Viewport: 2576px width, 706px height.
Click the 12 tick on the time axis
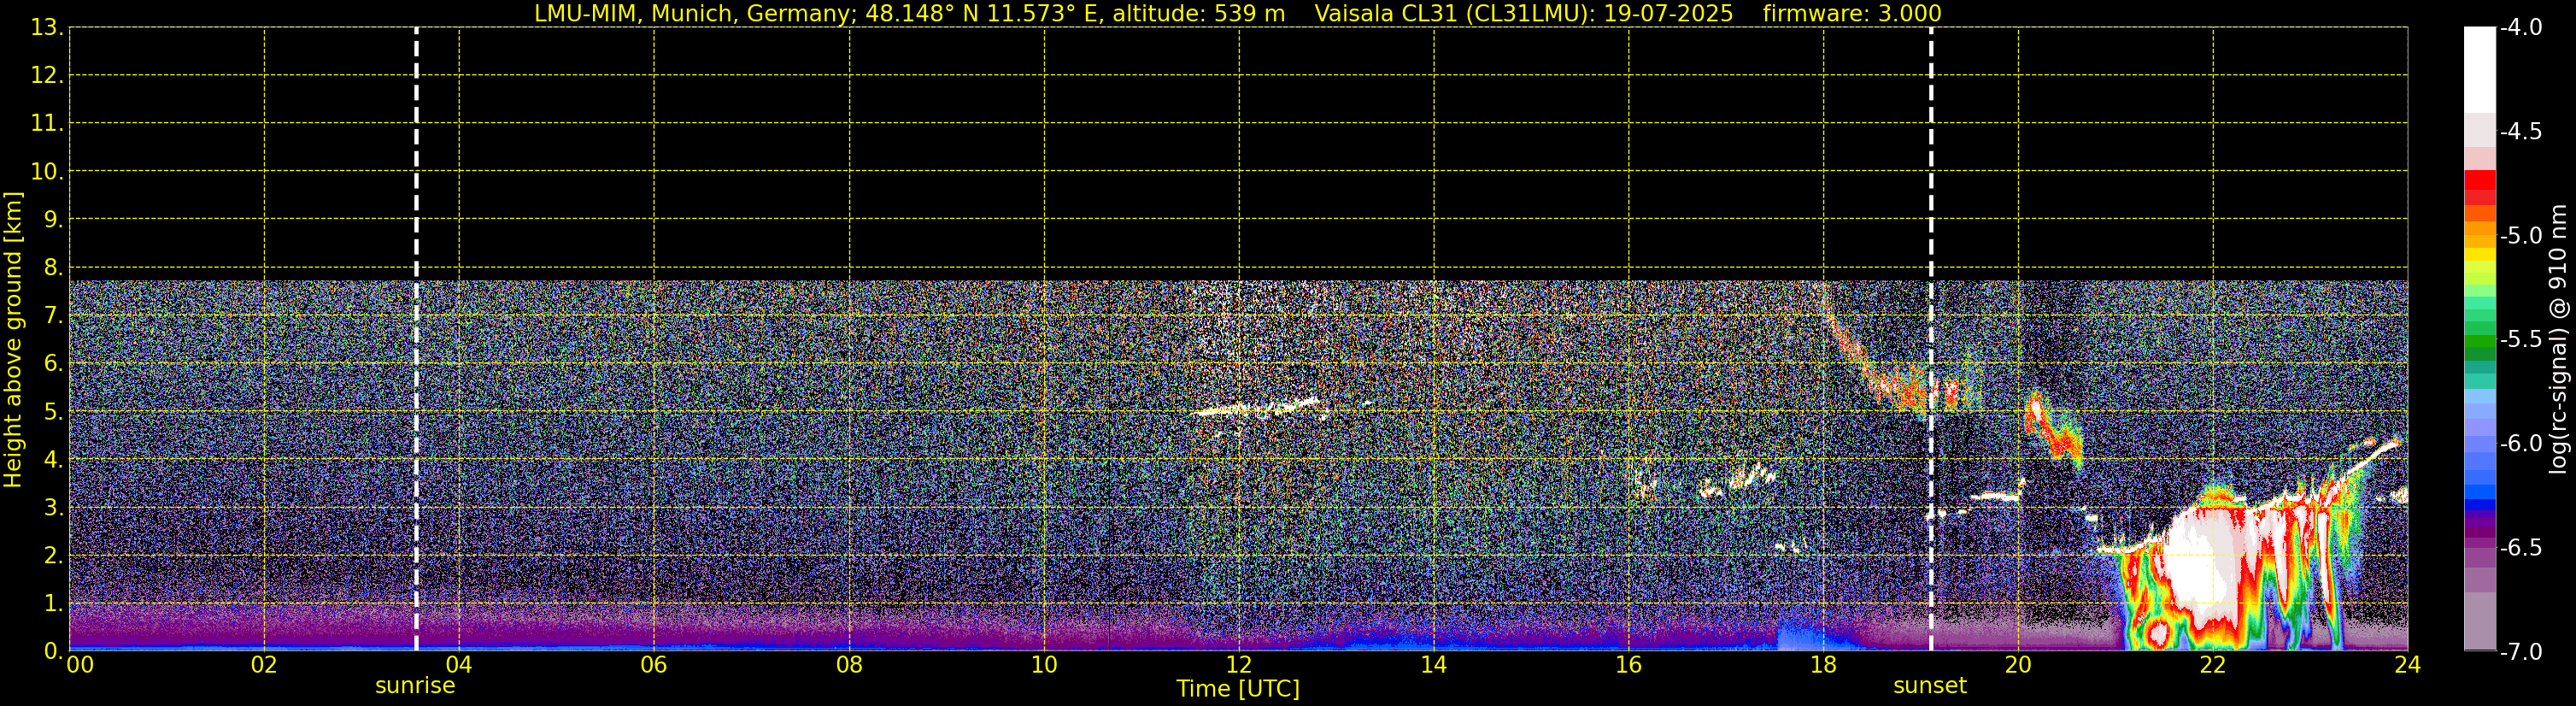[x=1239, y=665]
